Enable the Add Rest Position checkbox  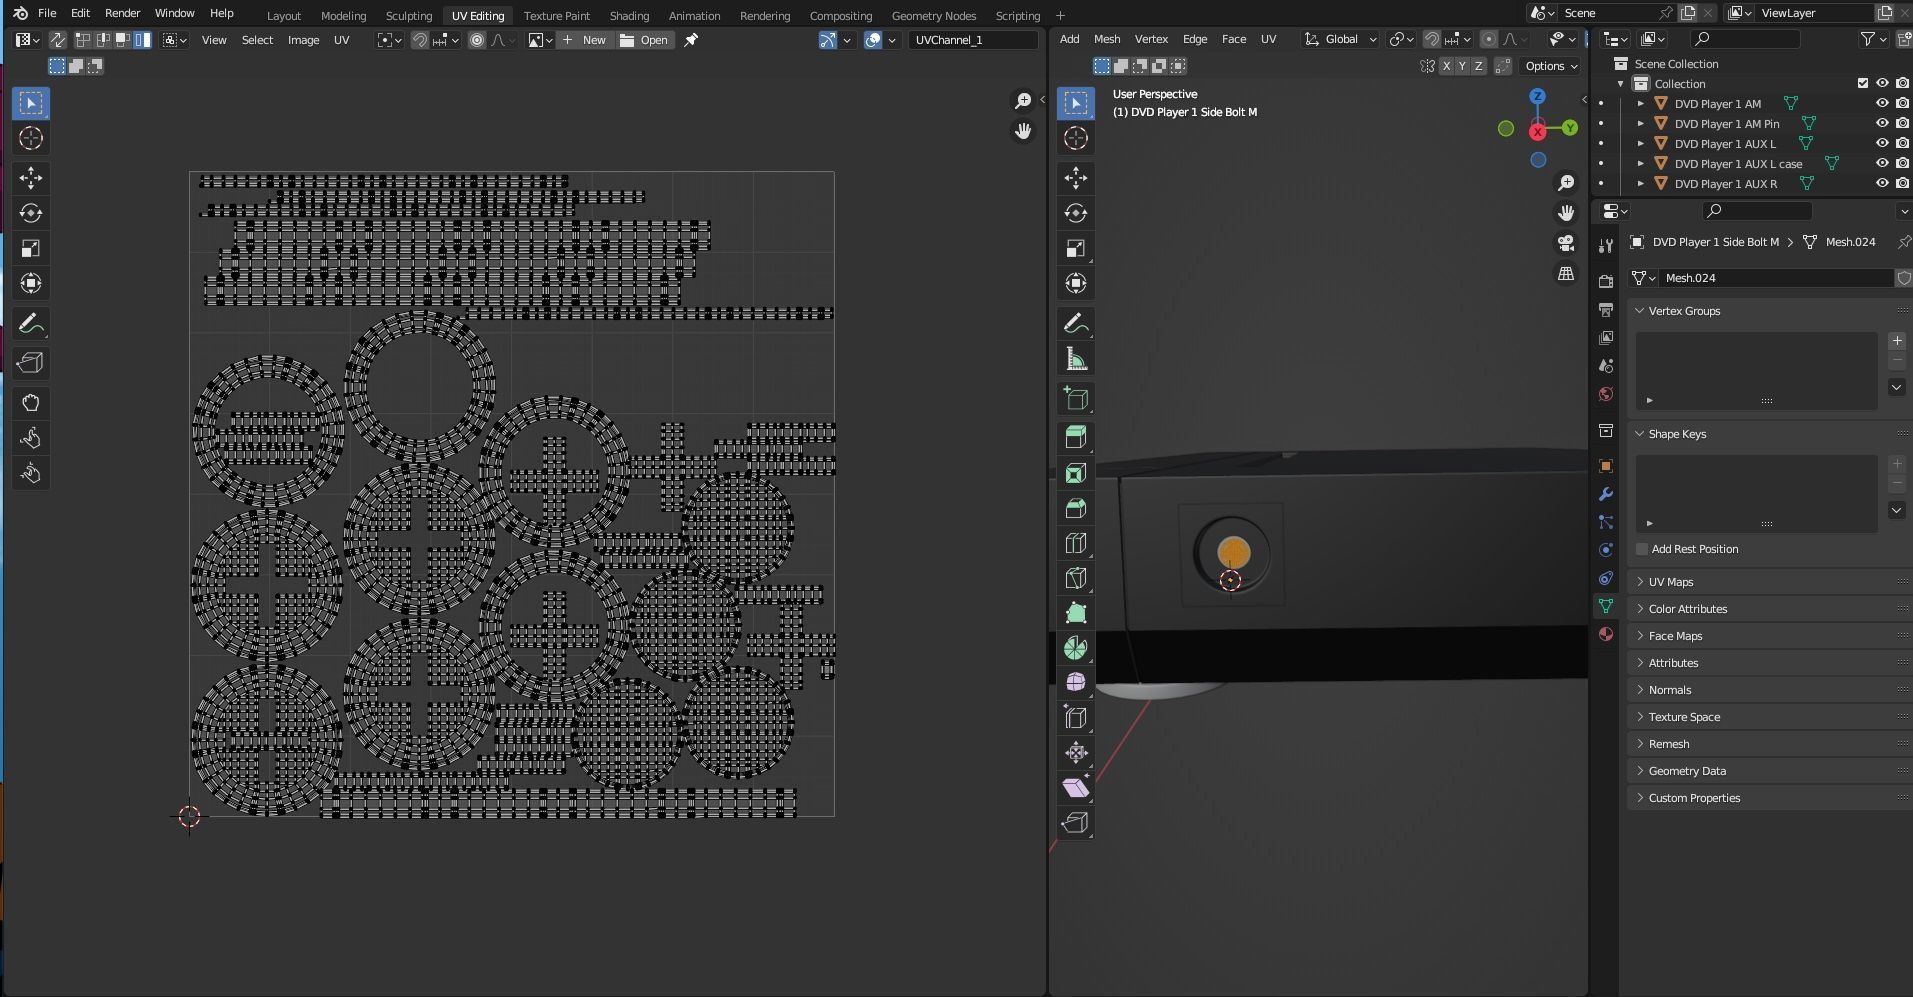(x=1642, y=549)
